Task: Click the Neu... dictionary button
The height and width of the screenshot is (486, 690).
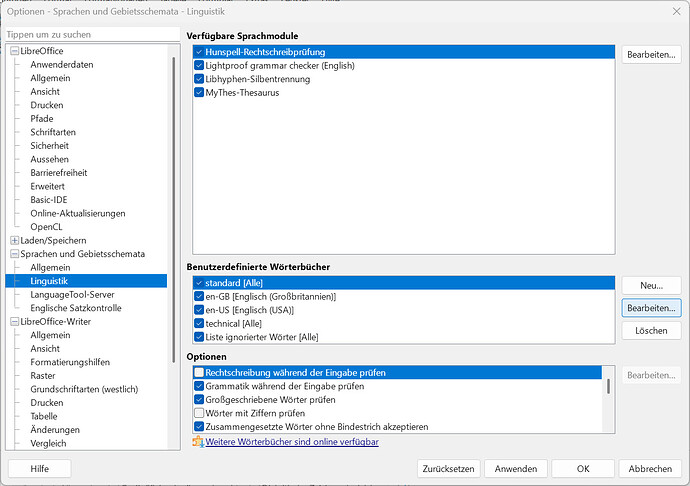Action: point(651,286)
